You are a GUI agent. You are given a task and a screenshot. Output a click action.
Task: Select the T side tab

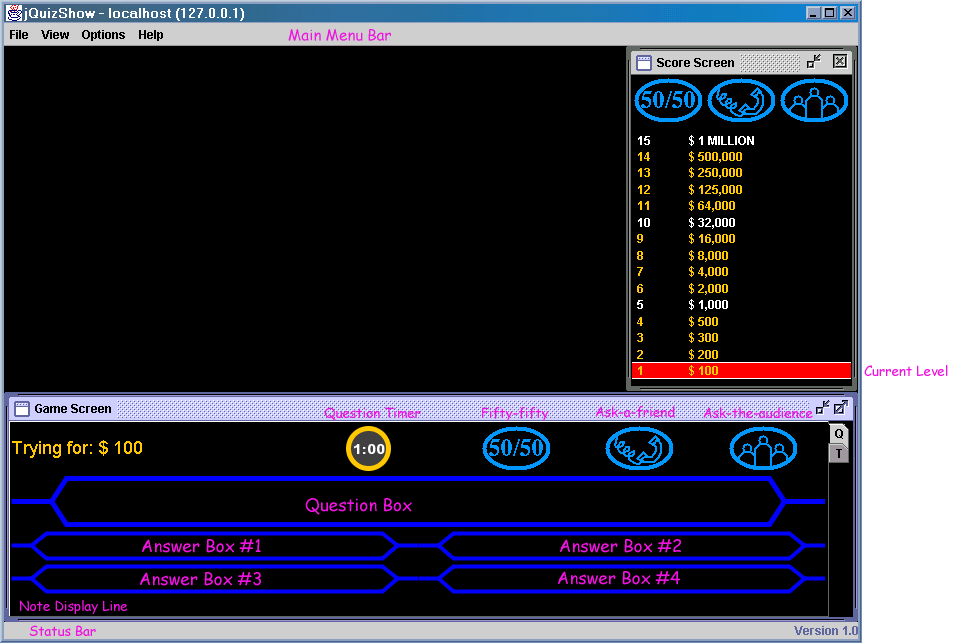839,453
